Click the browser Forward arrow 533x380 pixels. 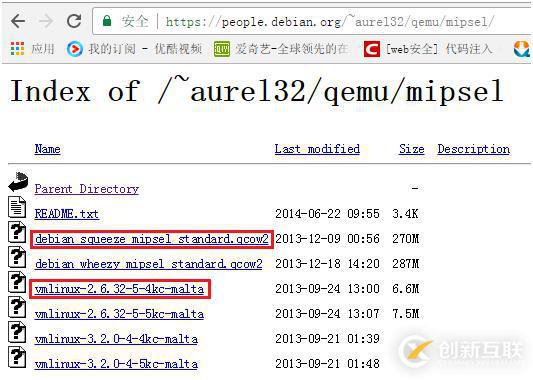46,21
